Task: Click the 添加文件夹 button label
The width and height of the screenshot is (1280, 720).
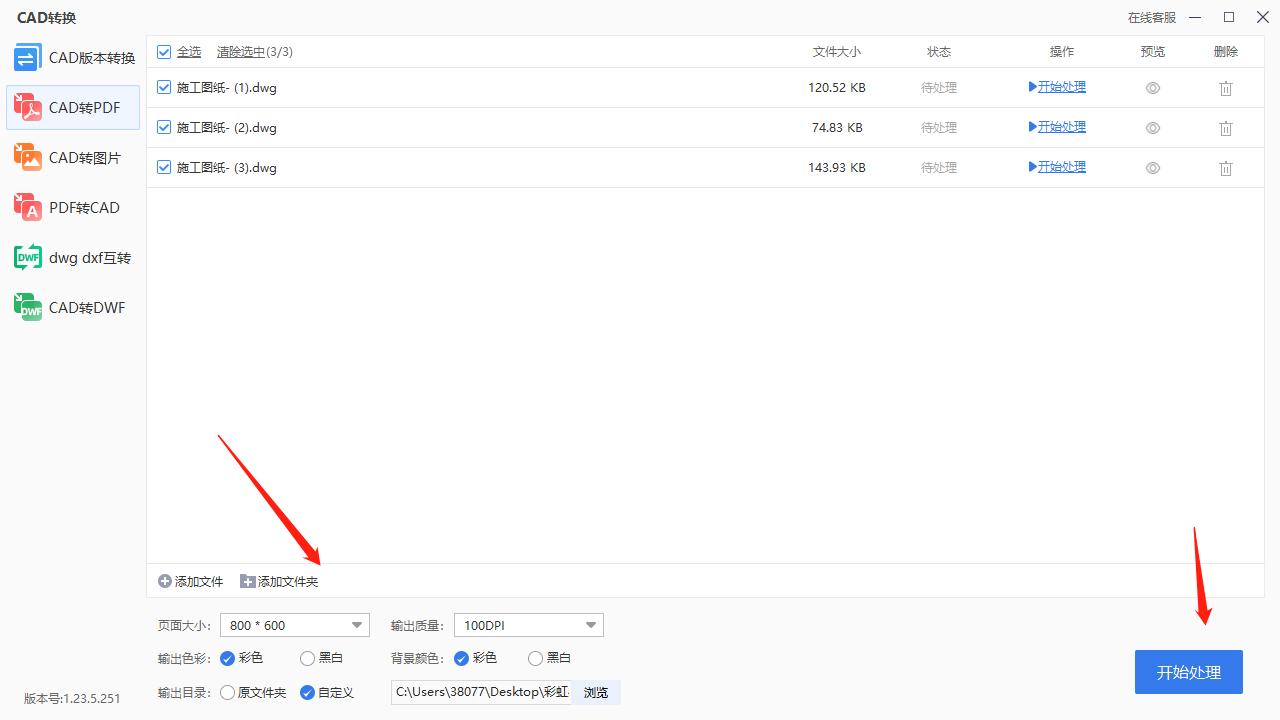Action: [288, 582]
